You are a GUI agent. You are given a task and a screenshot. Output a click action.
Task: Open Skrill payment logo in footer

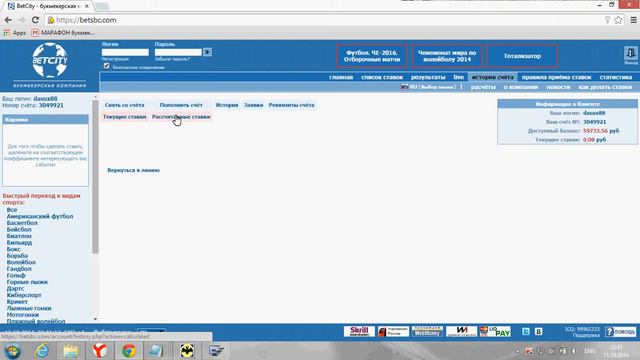pos(359,331)
